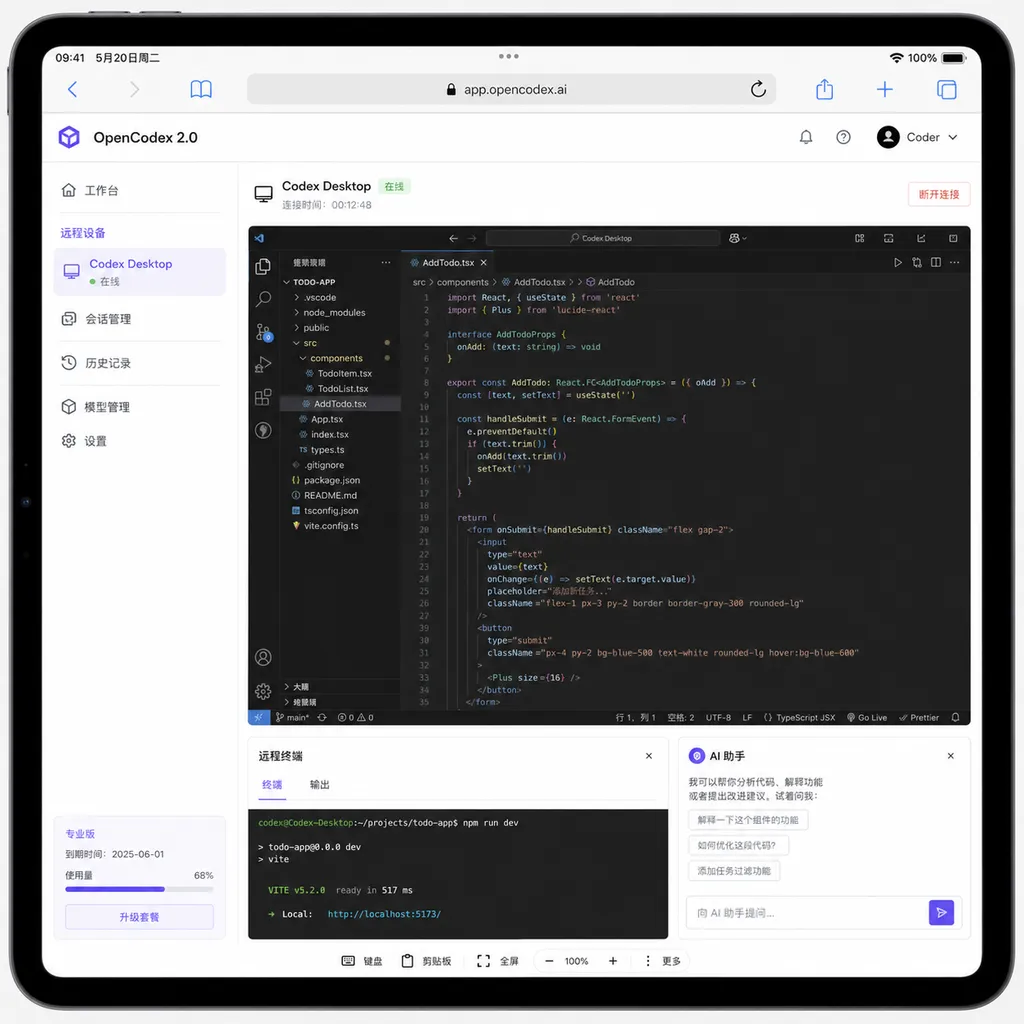Enter 全屏 fullscreen mode
The width and height of the screenshot is (1024, 1024).
point(498,961)
